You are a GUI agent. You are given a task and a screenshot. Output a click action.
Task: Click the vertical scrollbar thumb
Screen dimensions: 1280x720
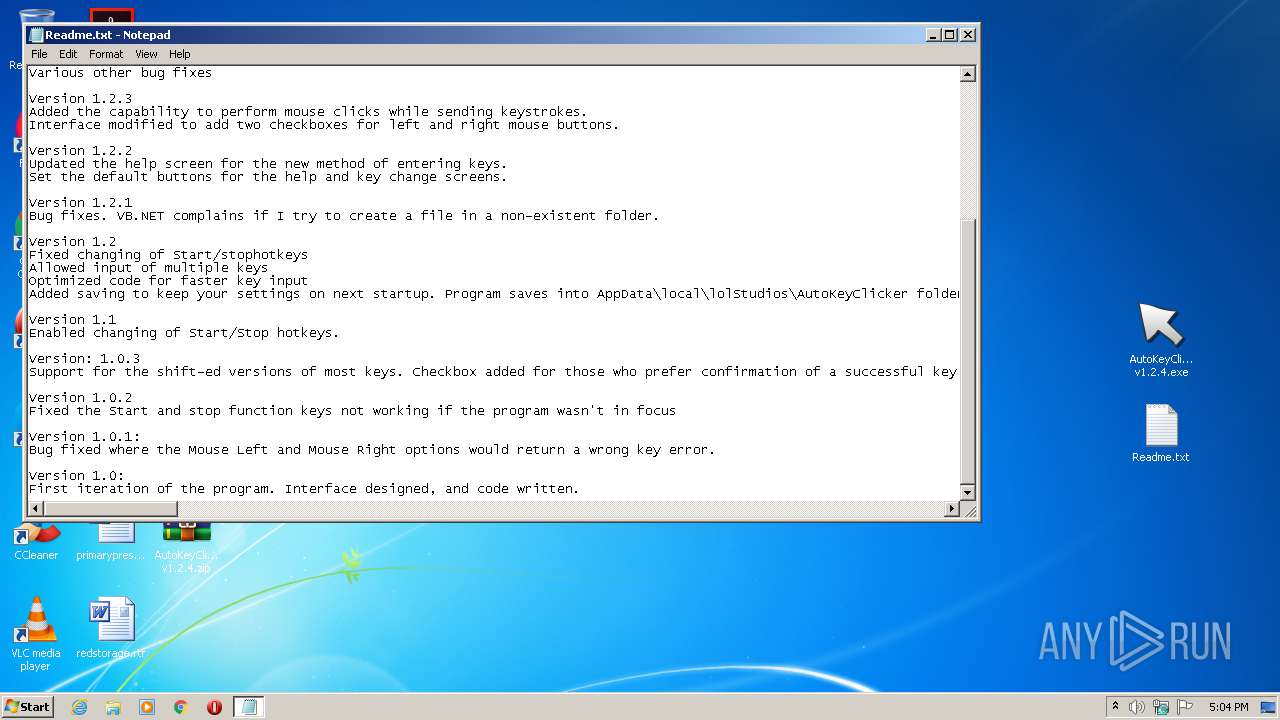[x=967, y=350]
